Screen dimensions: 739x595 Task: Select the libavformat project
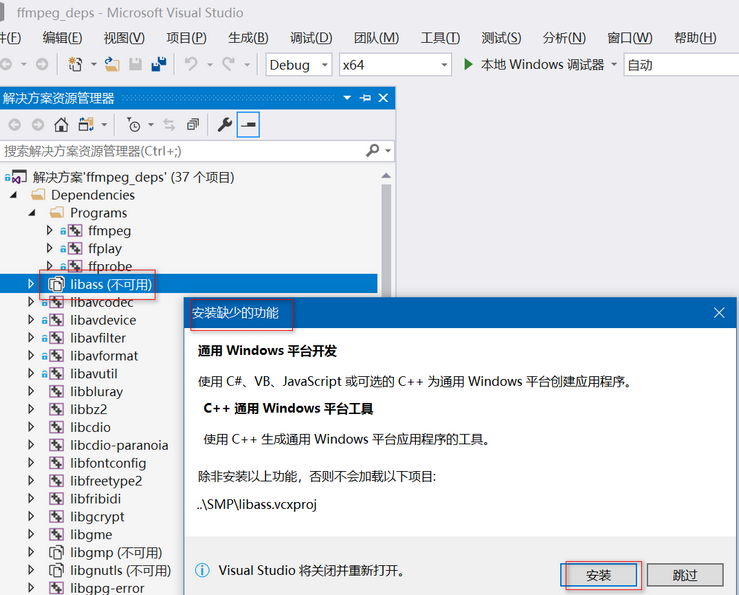(104, 355)
